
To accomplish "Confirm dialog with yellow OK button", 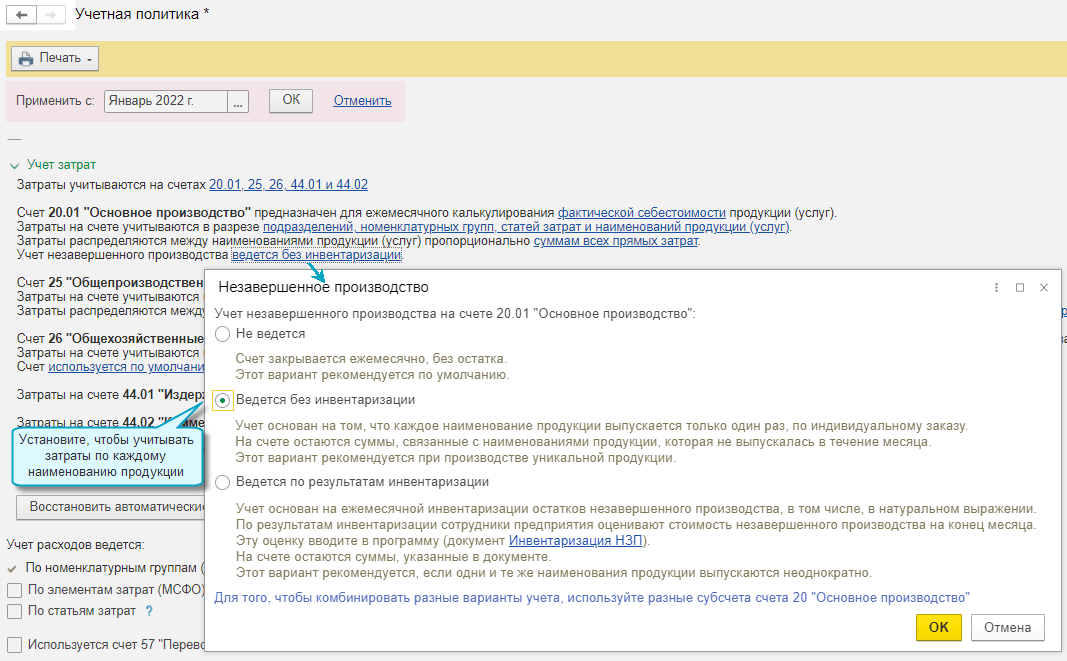I will [x=938, y=627].
